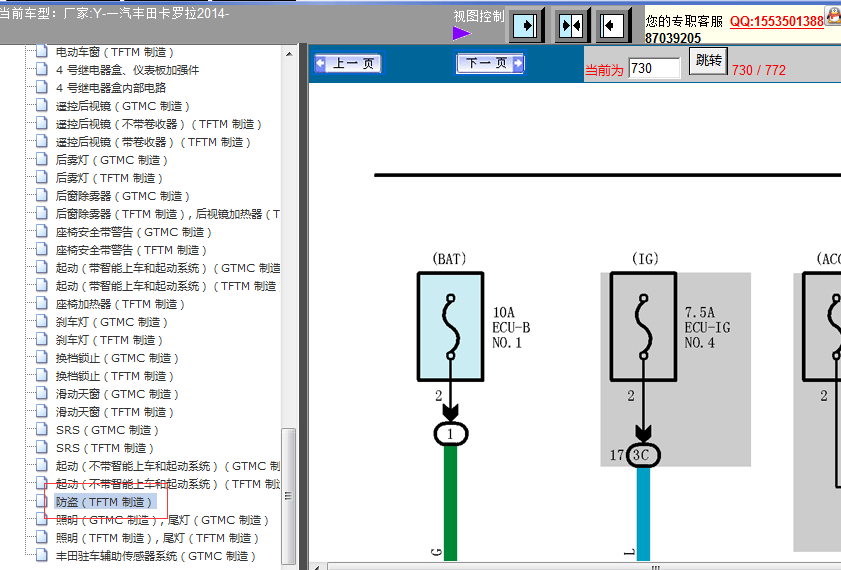Open 后雾灯 (GTMC 制造) item
This screenshot has height=570, width=841.
coord(112,160)
